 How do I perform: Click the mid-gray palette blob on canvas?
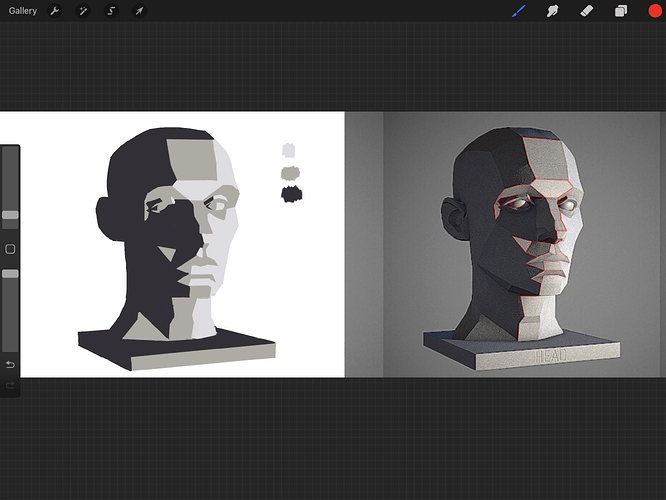point(291,173)
